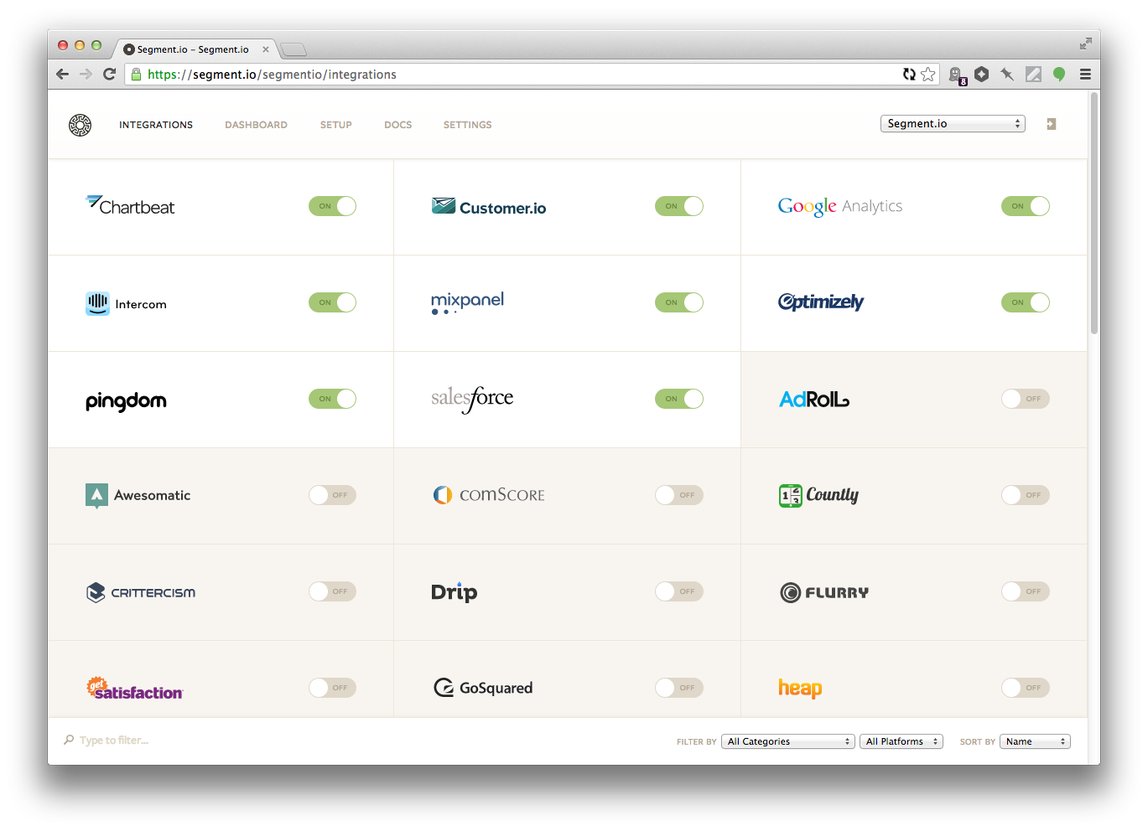The width and height of the screenshot is (1148, 831).
Task: Open the Chartbeat integration logo
Action: 130,206
